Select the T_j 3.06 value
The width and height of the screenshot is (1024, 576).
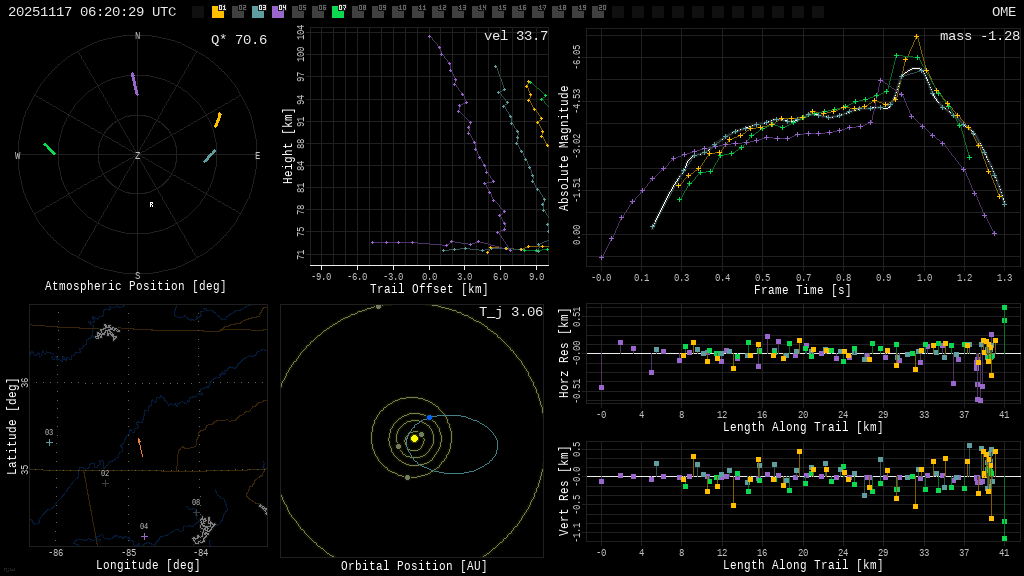click(510, 312)
